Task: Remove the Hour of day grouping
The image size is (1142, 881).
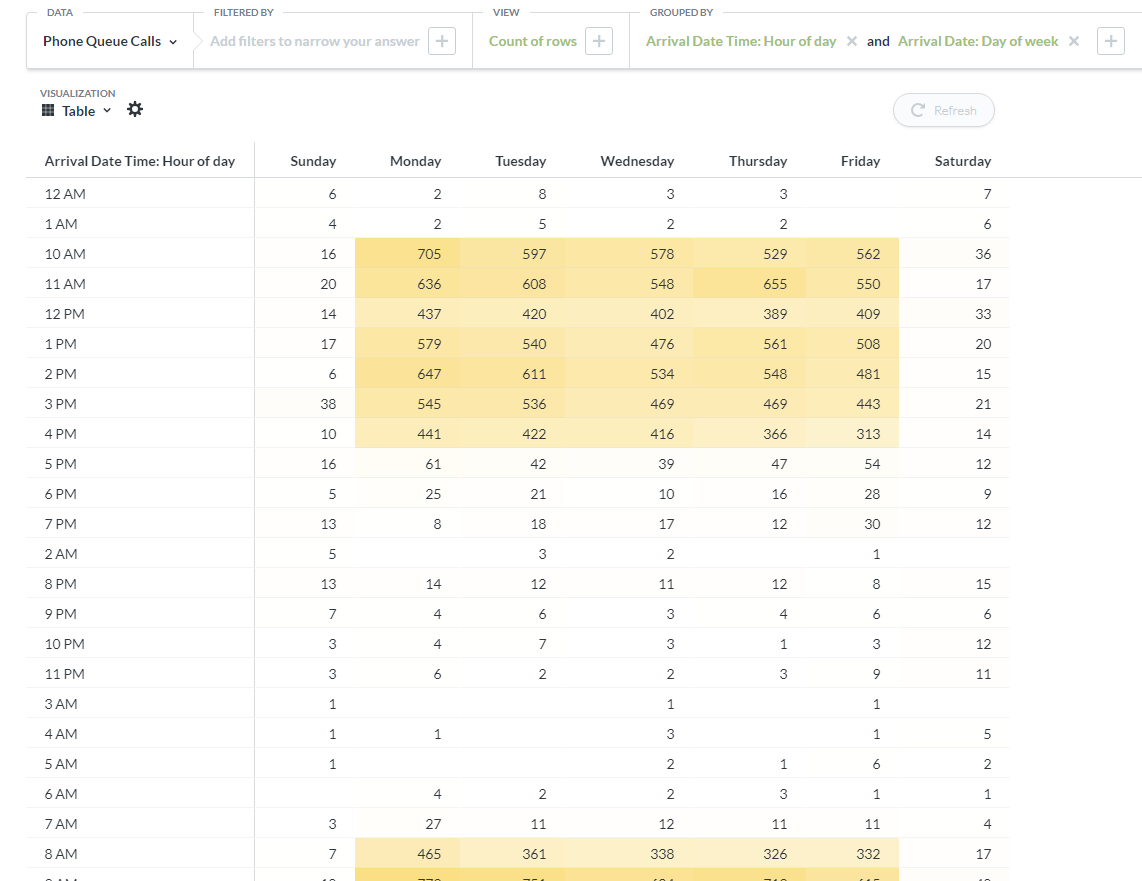Action: pyautogui.click(x=851, y=41)
